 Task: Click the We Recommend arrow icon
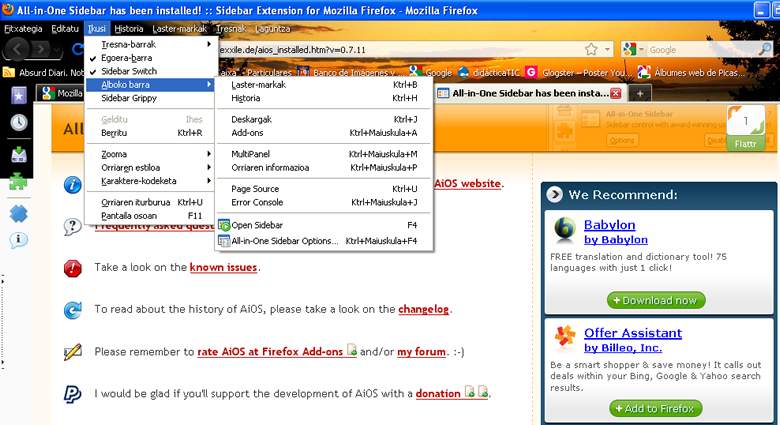[555, 195]
